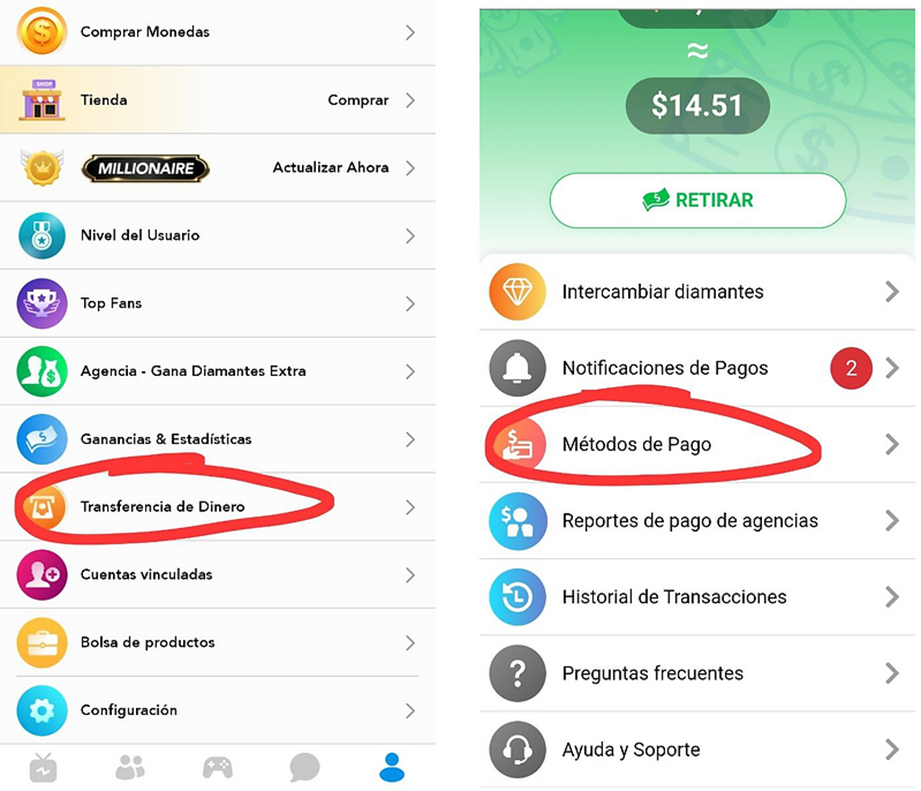Tap the Historial de Transacciones clock icon
This screenshot has height=791, width=921.
pos(517,597)
